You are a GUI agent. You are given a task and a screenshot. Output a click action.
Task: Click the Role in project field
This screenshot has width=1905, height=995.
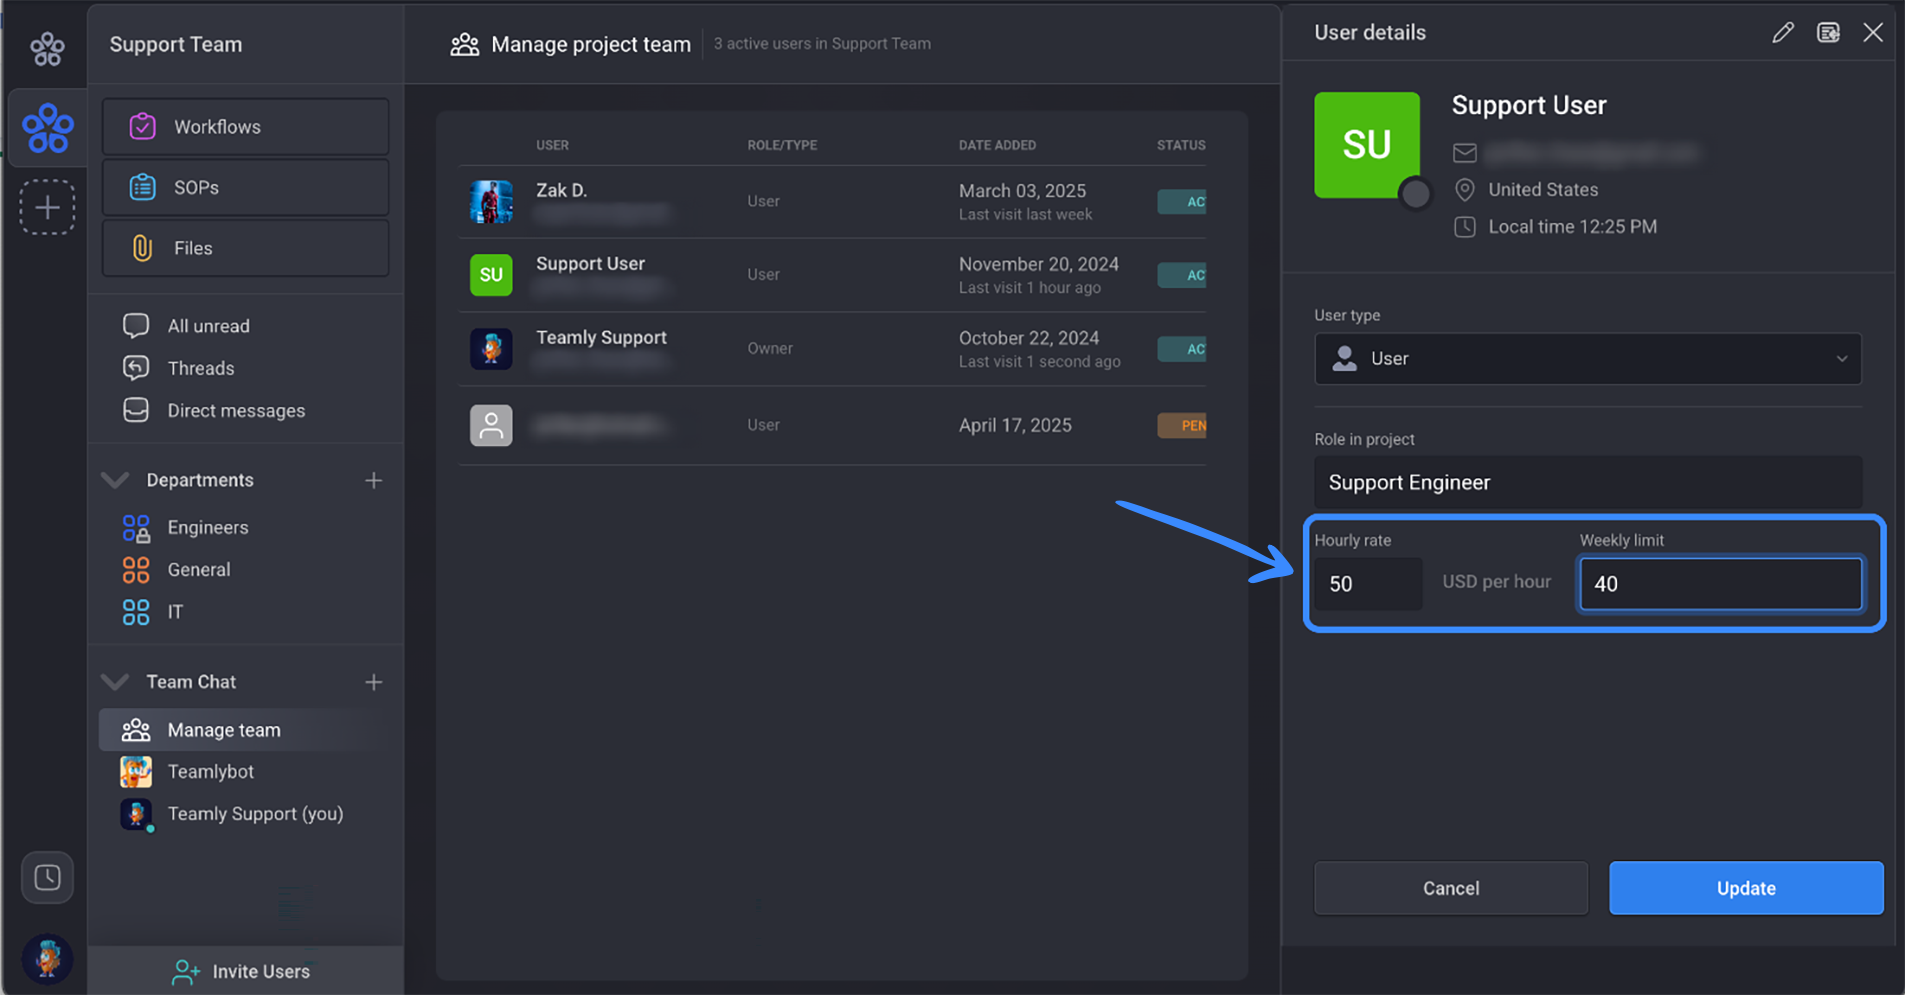pyautogui.click(x=1588, y=482)
